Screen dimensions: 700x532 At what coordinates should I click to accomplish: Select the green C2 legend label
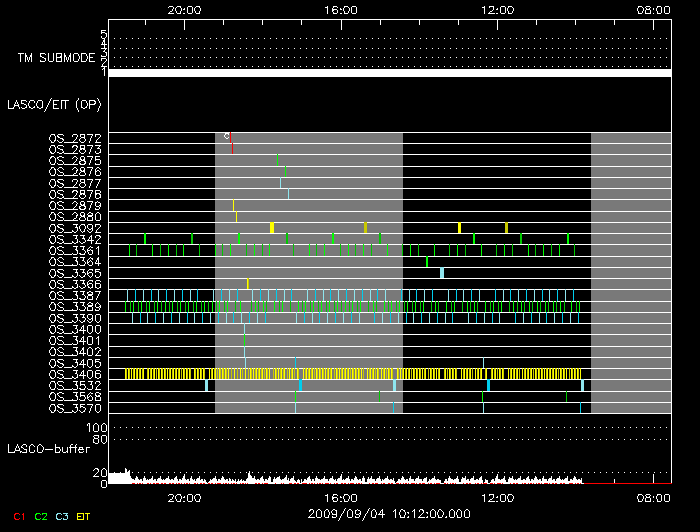[41, 516]
